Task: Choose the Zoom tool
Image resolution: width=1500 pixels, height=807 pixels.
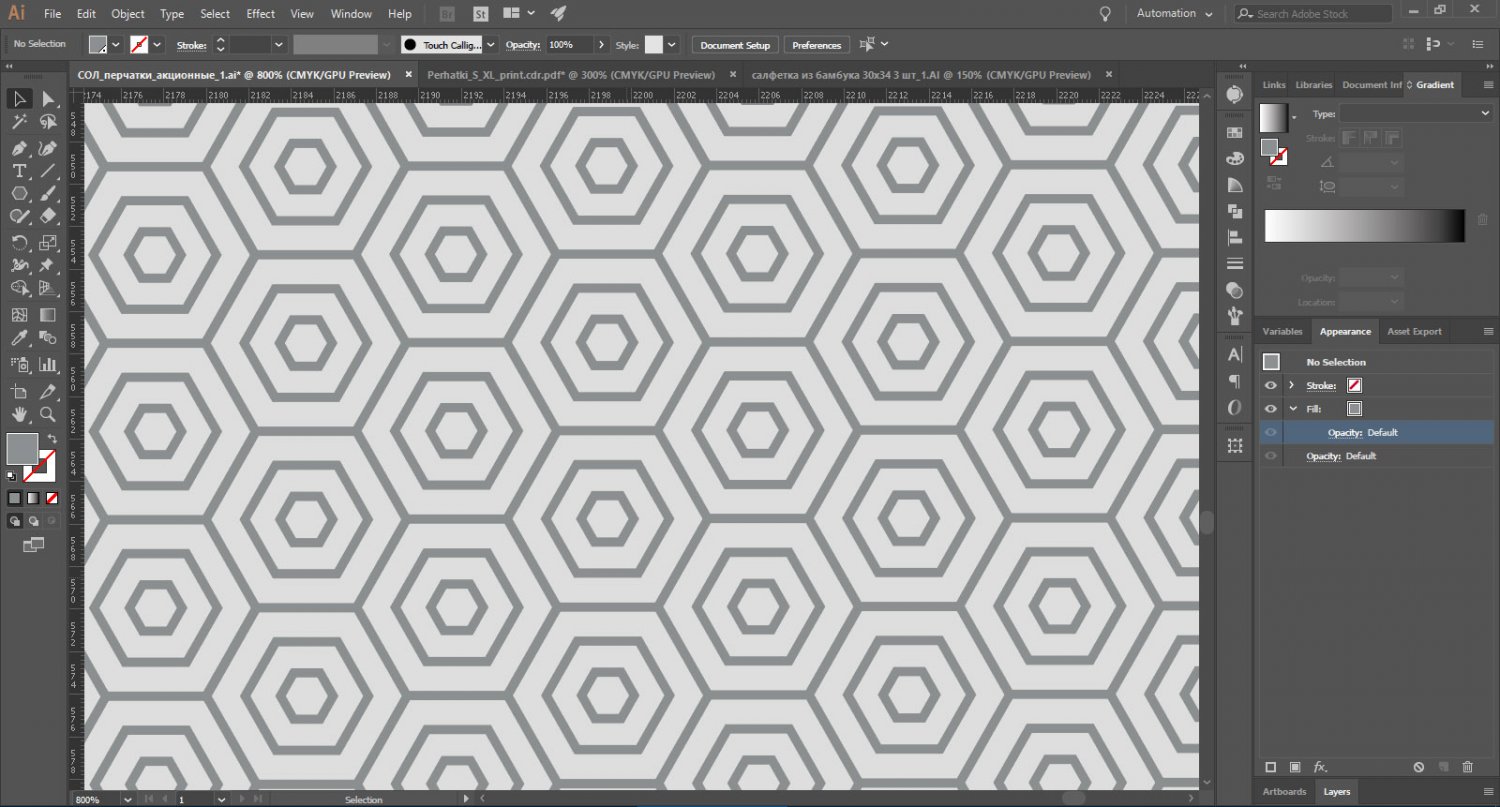Action: click(x=47, y=414)
